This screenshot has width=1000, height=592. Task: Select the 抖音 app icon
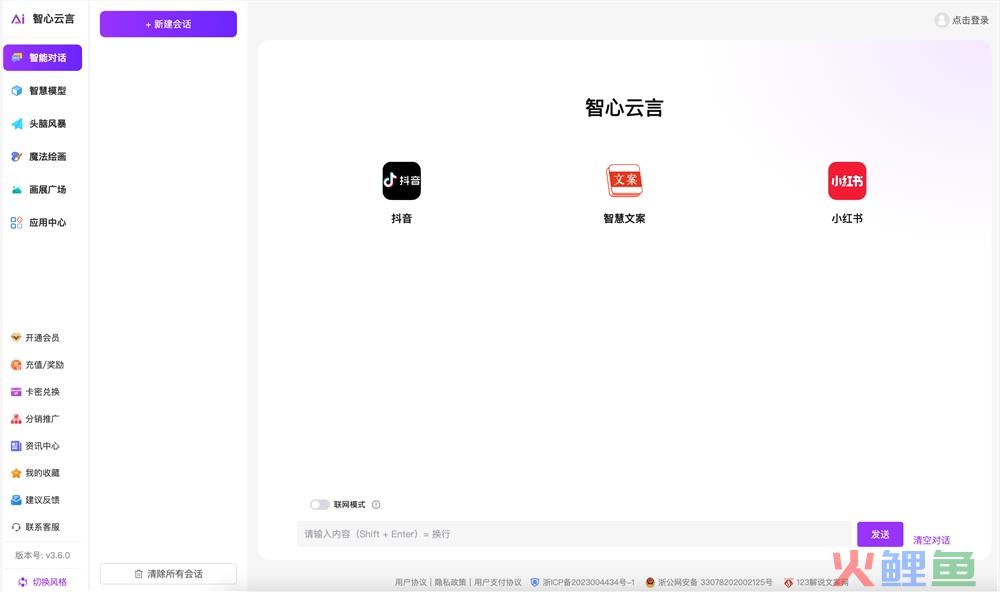(x=402, y=181)
